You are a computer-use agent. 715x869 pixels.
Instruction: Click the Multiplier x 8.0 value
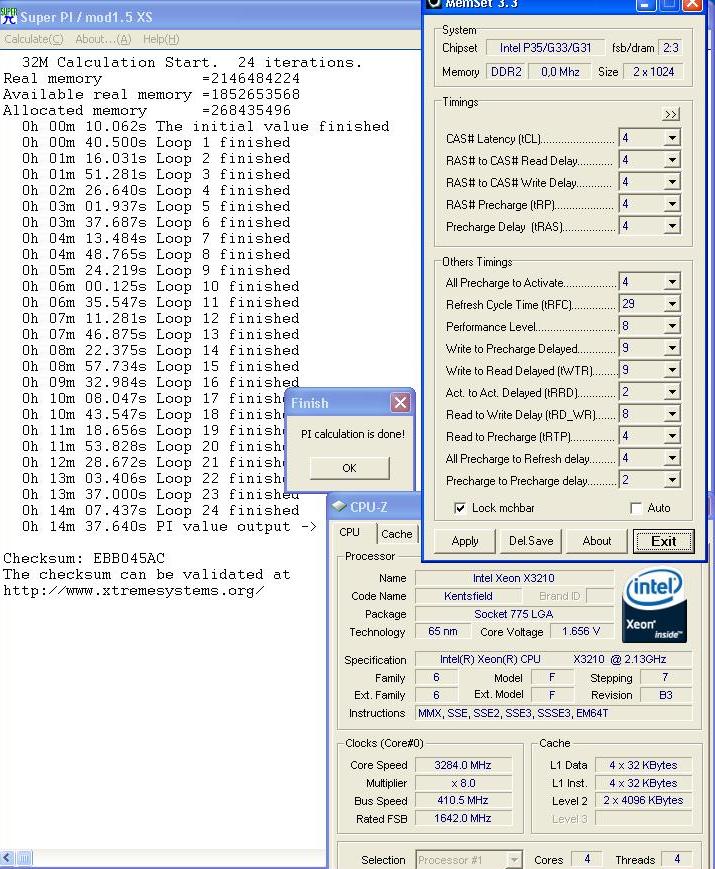click(463, 783)
